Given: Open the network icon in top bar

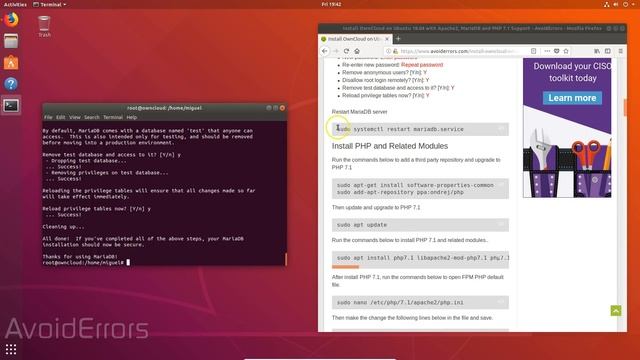Looking at the screenshot, I should point(607,4).
